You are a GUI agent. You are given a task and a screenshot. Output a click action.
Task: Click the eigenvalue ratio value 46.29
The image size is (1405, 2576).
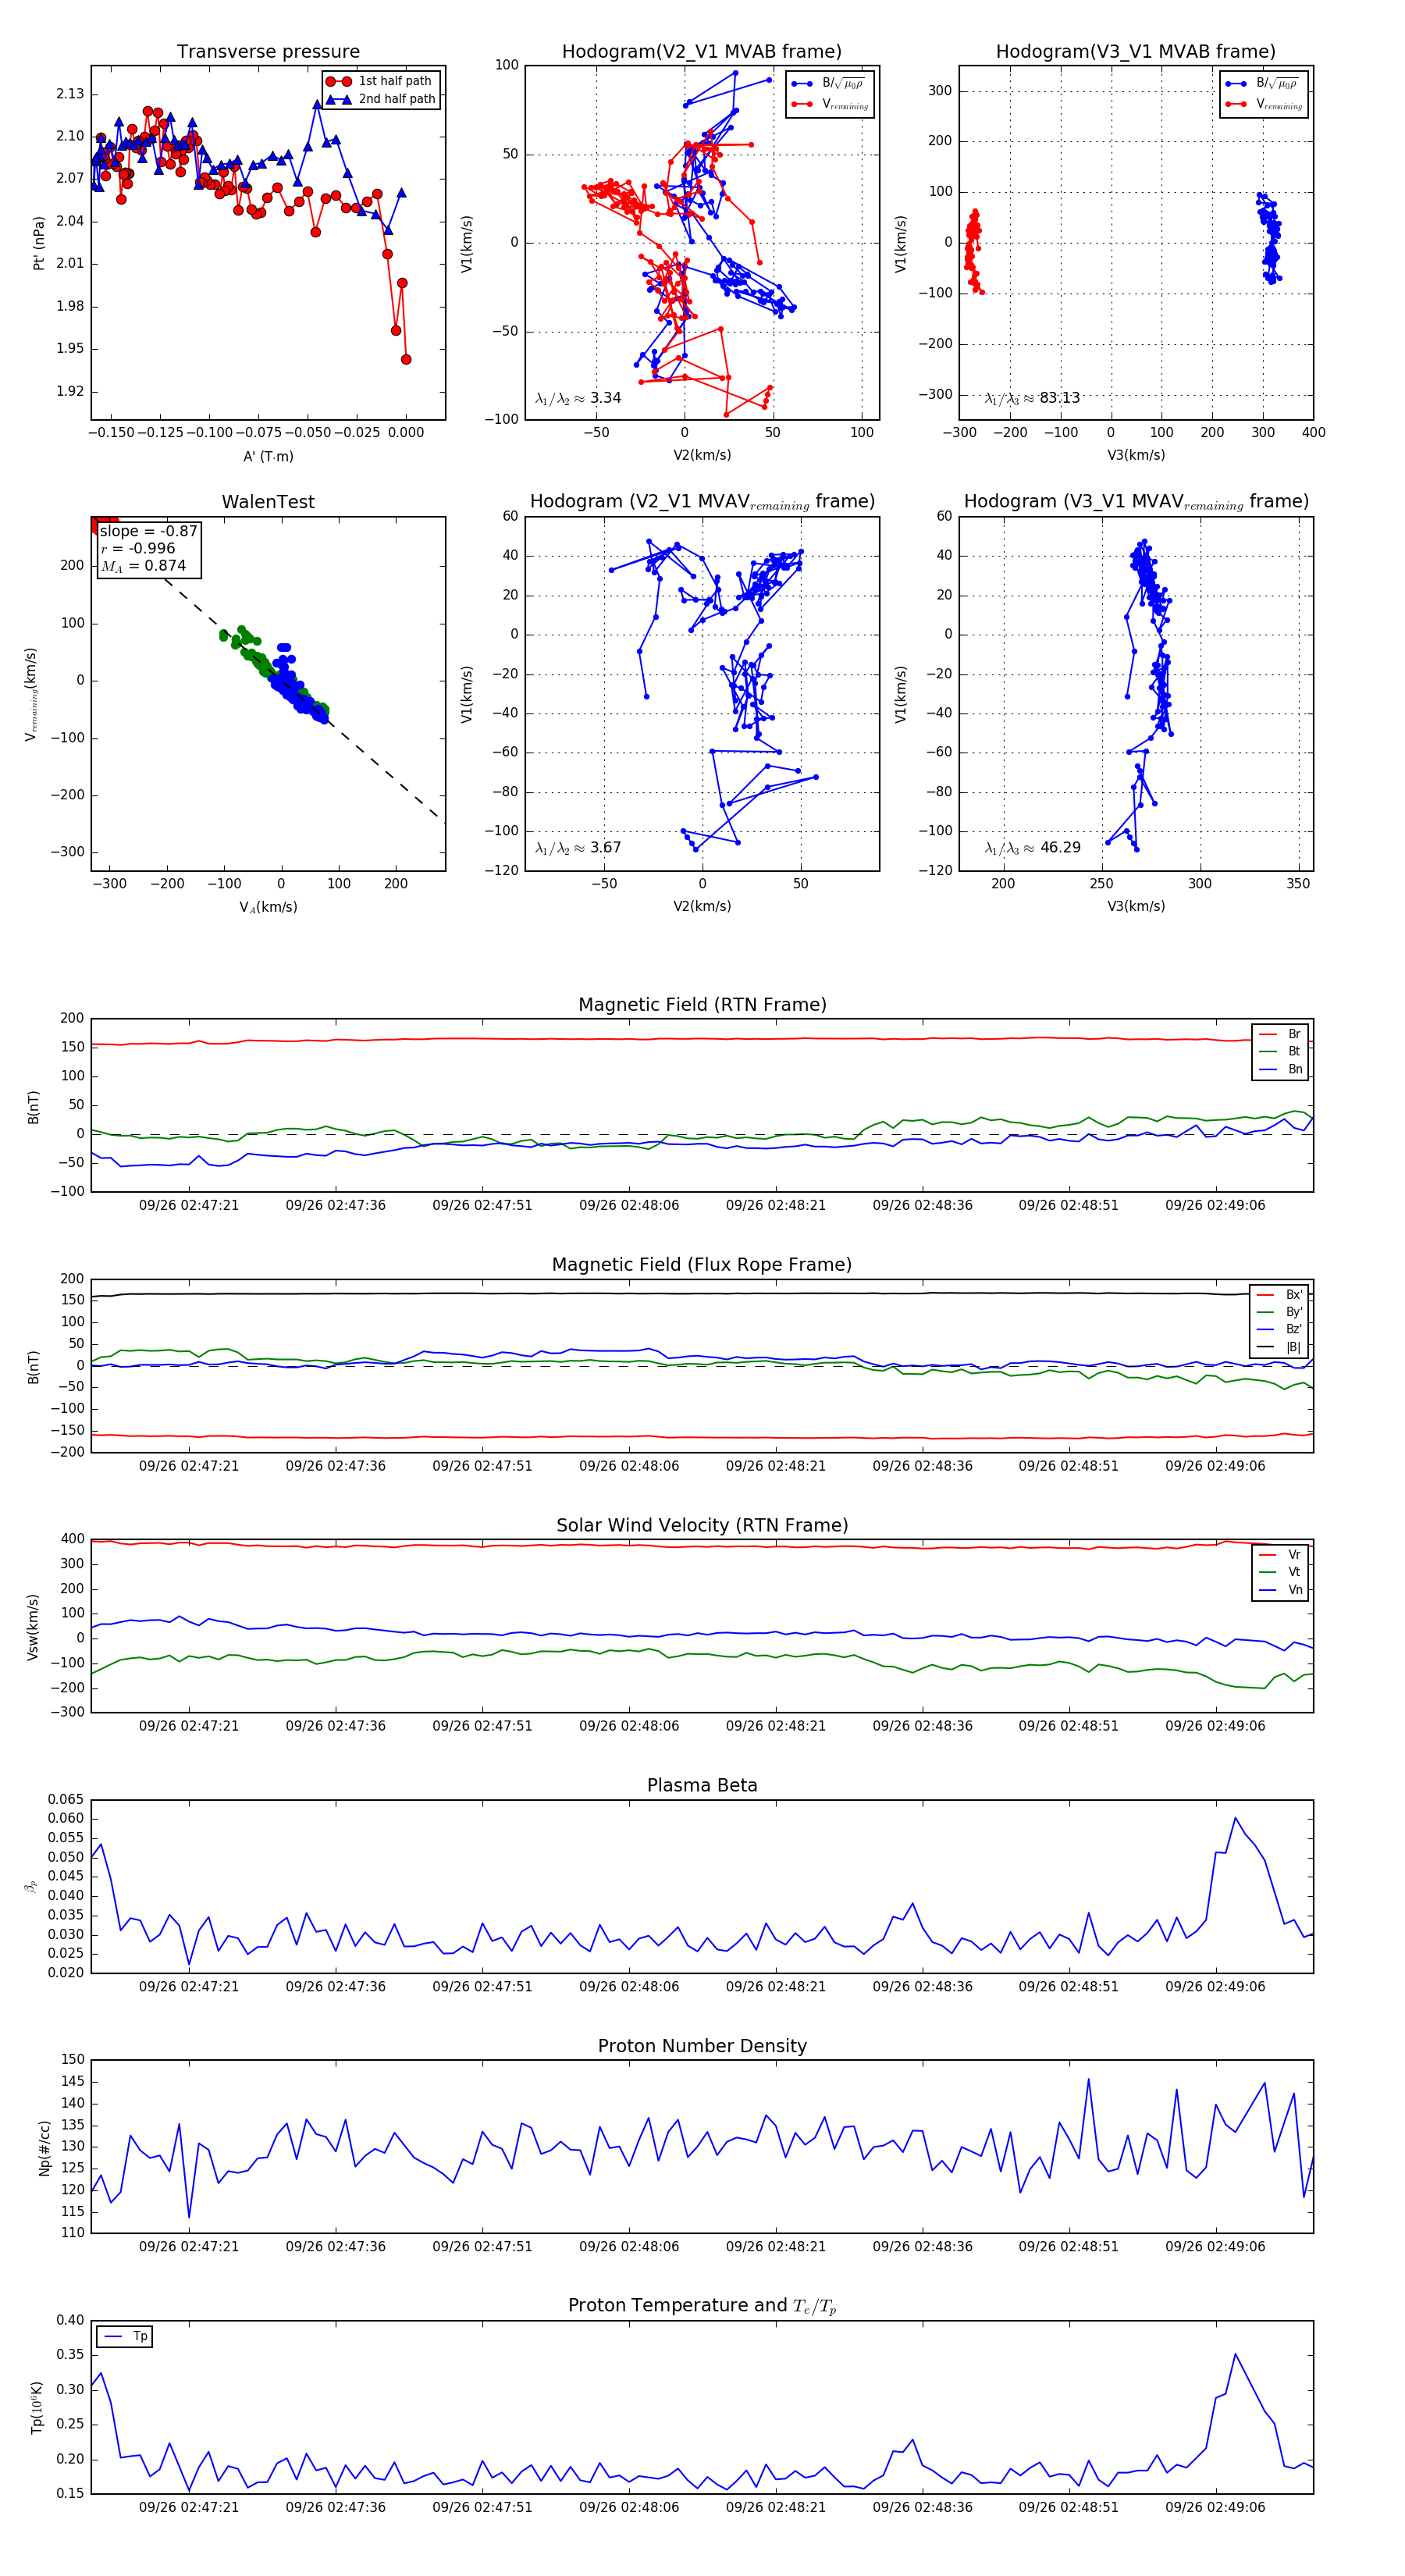tap(1060, 848)
